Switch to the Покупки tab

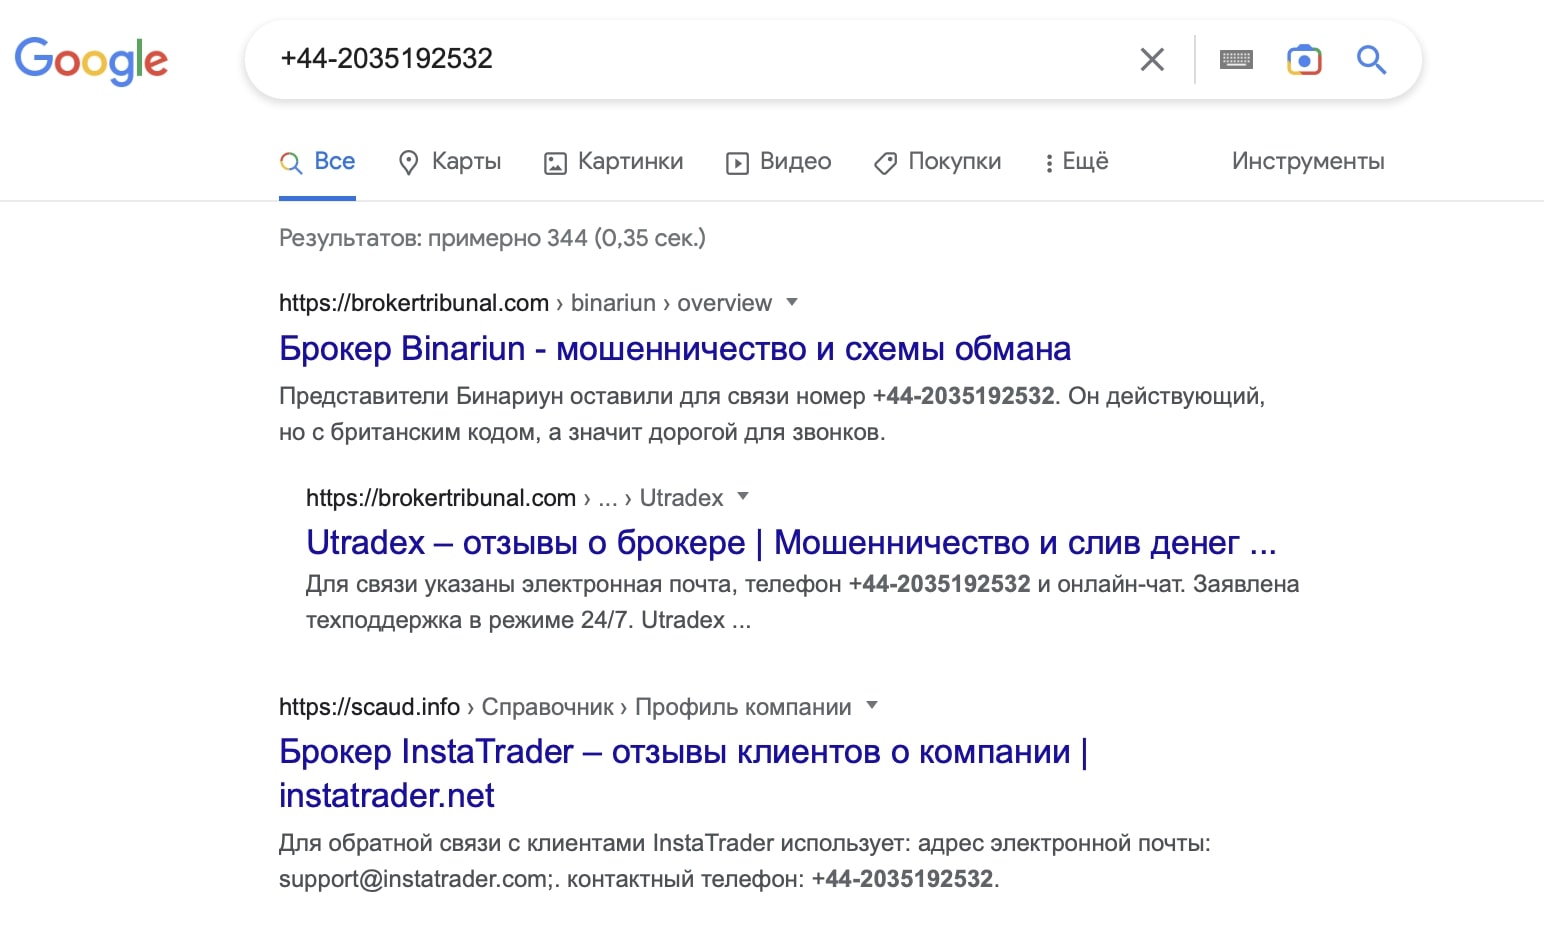pyautogui.click(x=937, y=162)
